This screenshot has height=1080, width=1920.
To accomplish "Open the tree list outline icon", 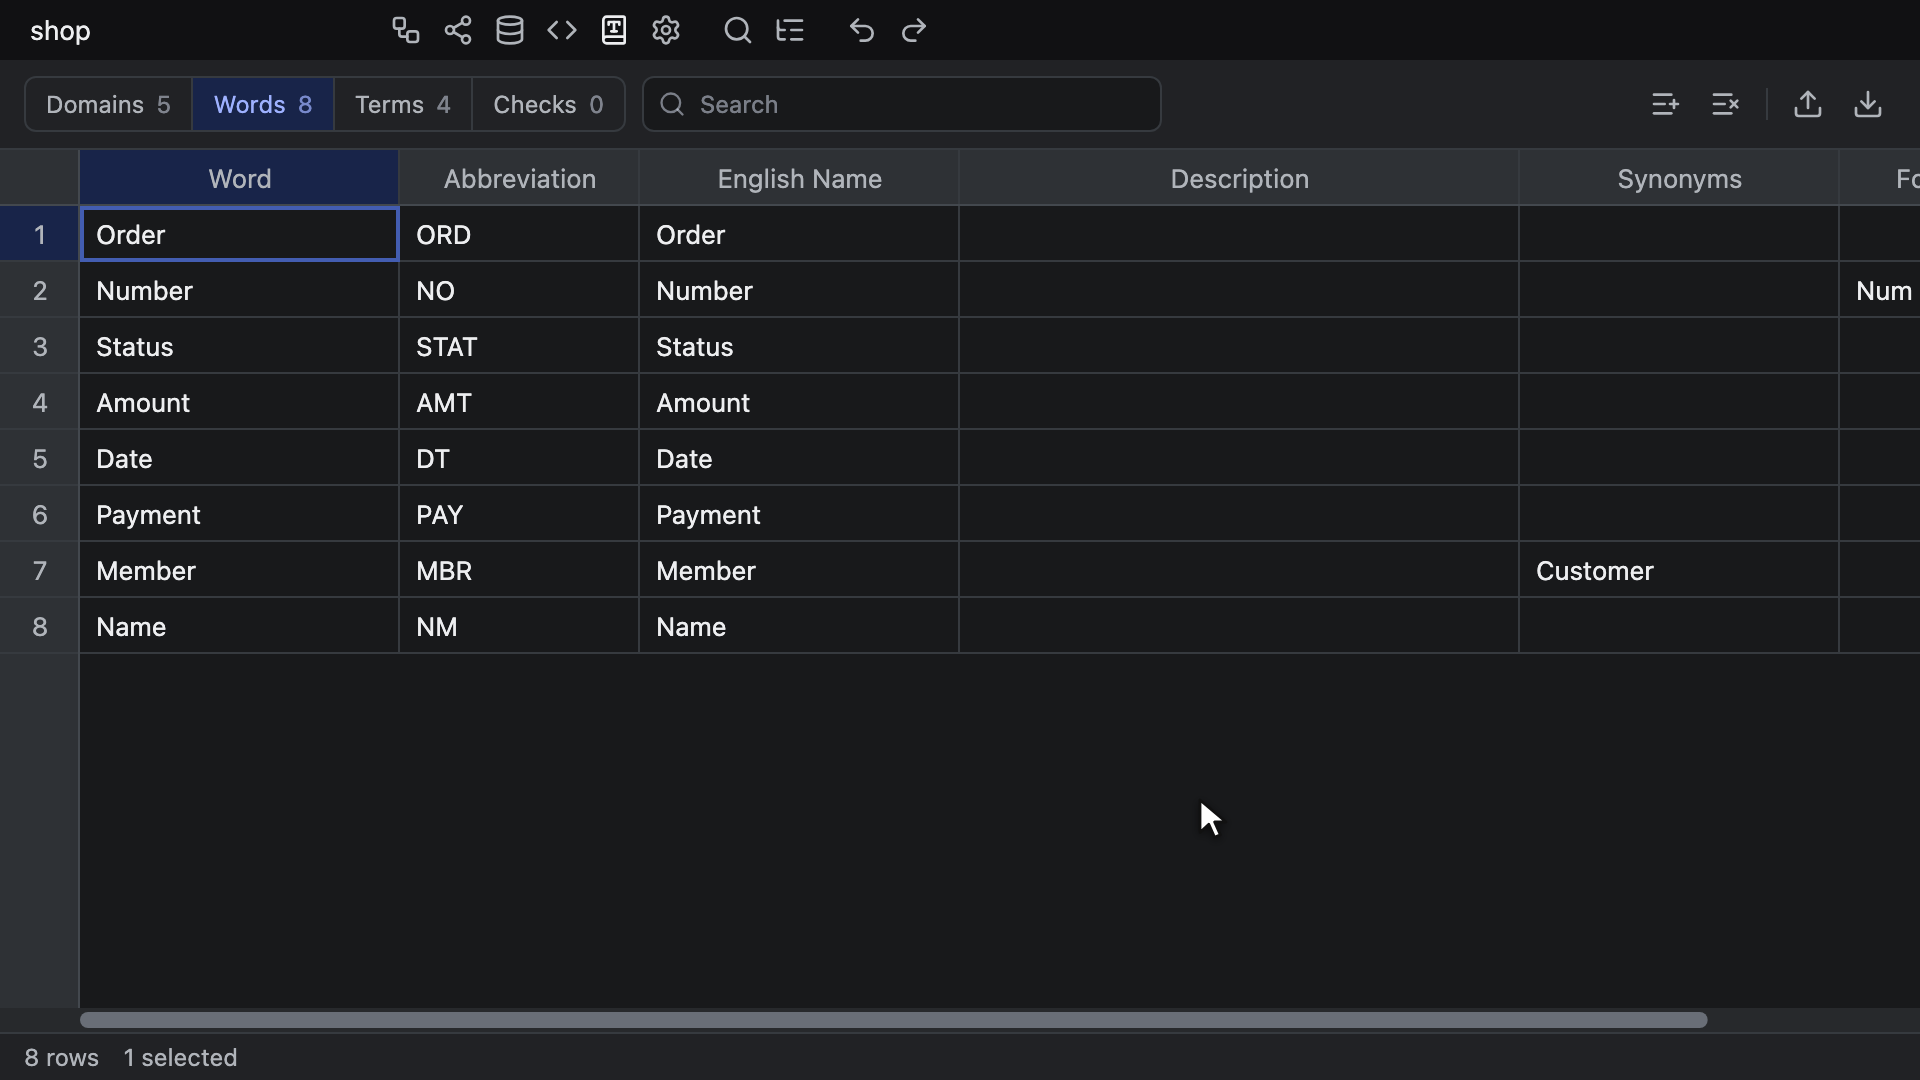I will 790,30.
